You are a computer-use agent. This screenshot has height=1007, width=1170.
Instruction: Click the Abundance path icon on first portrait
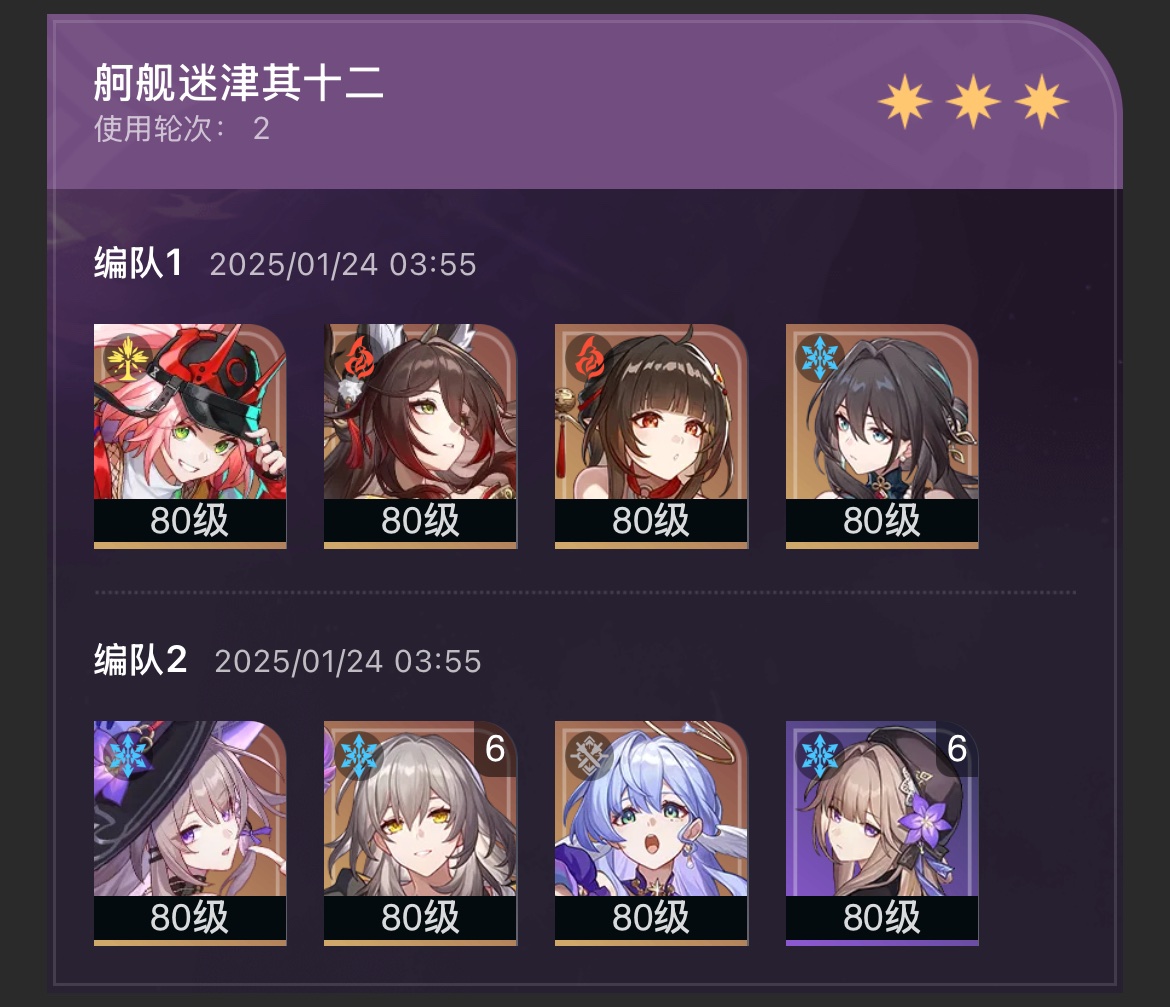point(128,357)
